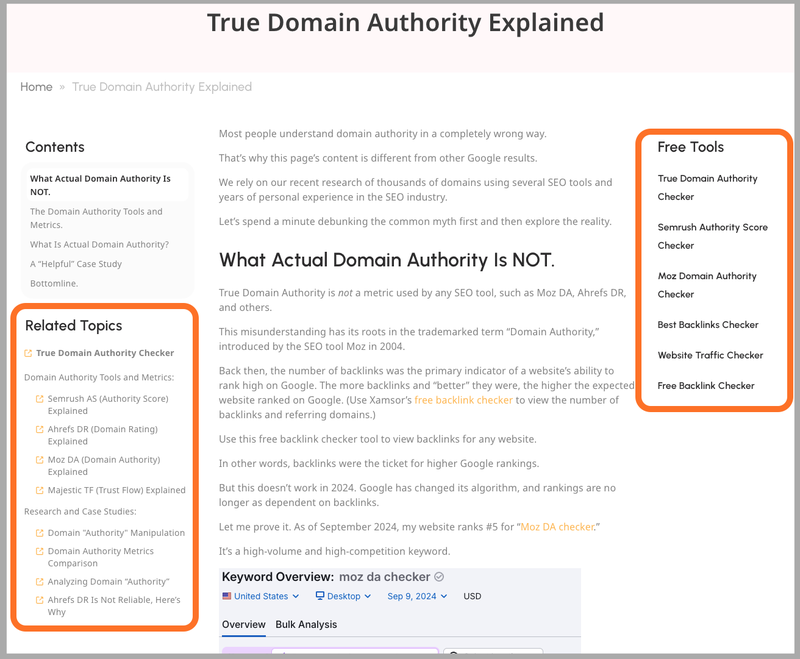
Task: Switch to the Bulk Analysis tab
Action: 305,624
